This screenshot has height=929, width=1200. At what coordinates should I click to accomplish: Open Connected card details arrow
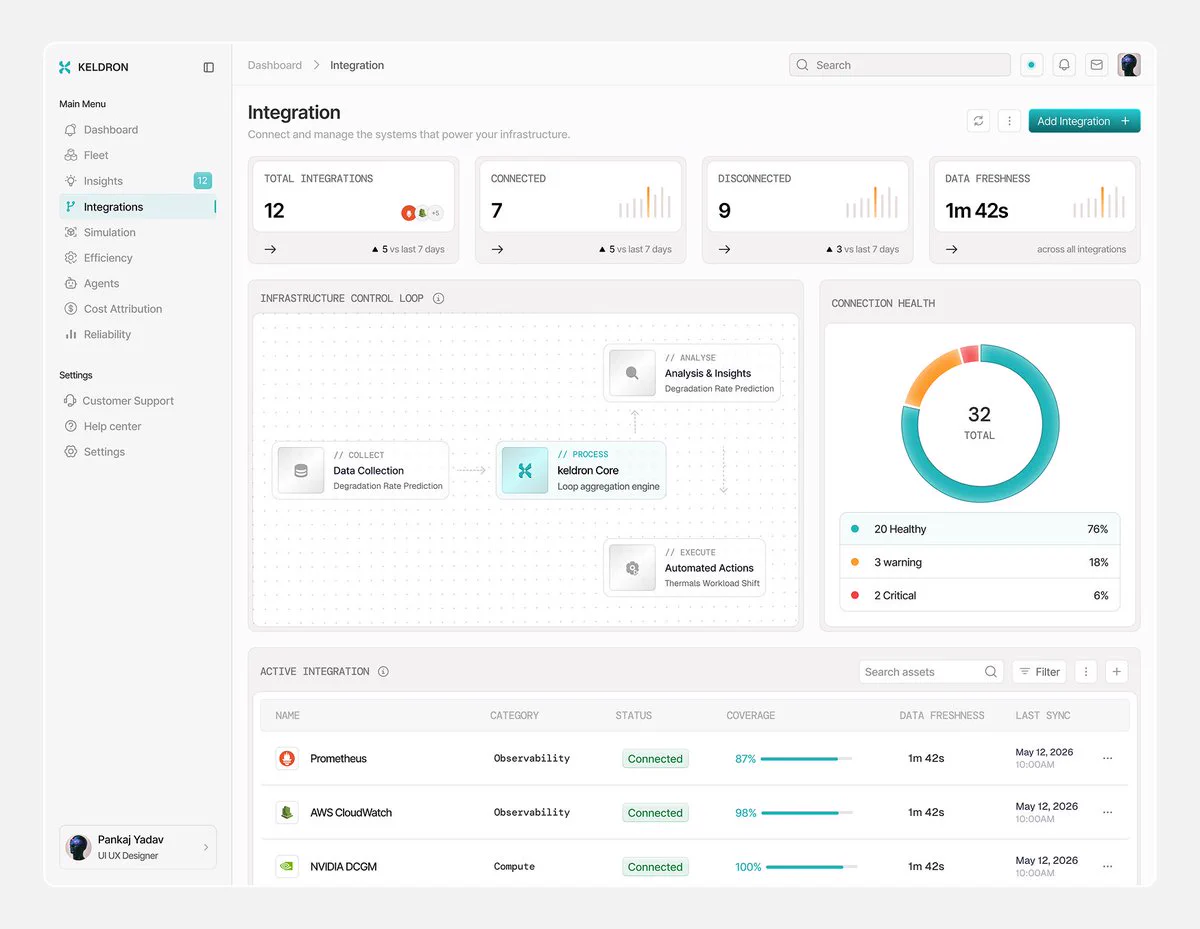498,249
